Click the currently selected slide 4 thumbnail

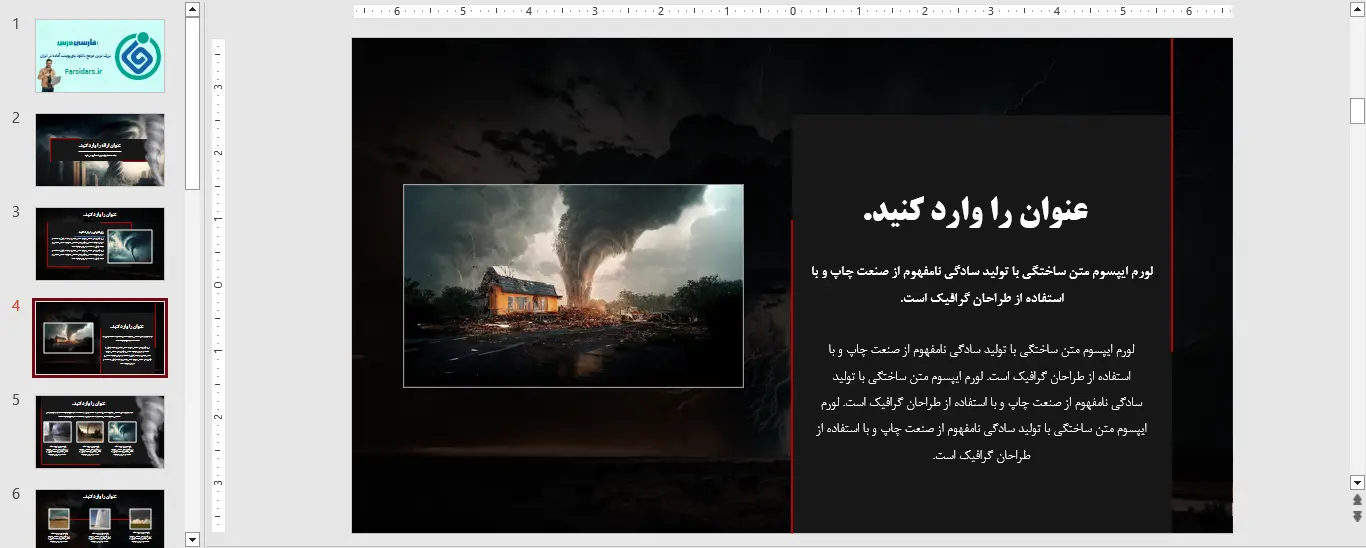click(100, 338)
